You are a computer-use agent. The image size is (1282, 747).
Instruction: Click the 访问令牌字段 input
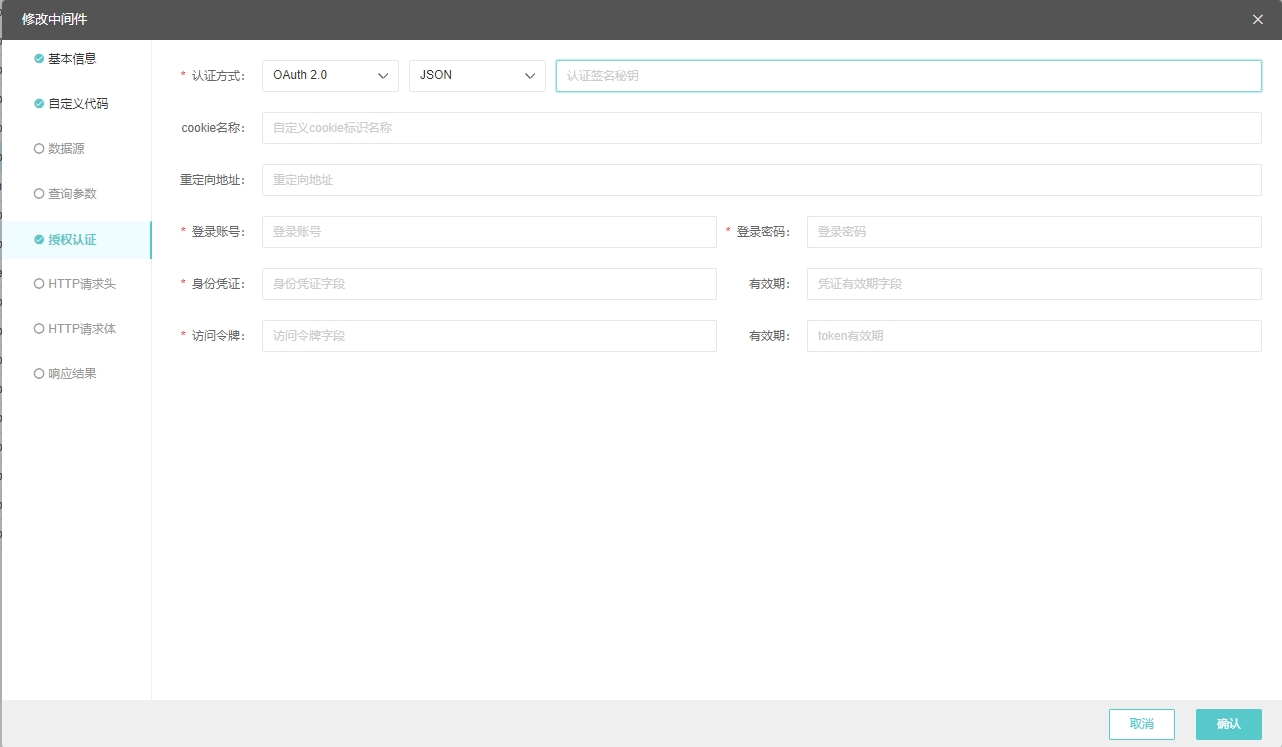tap(489, 336)
